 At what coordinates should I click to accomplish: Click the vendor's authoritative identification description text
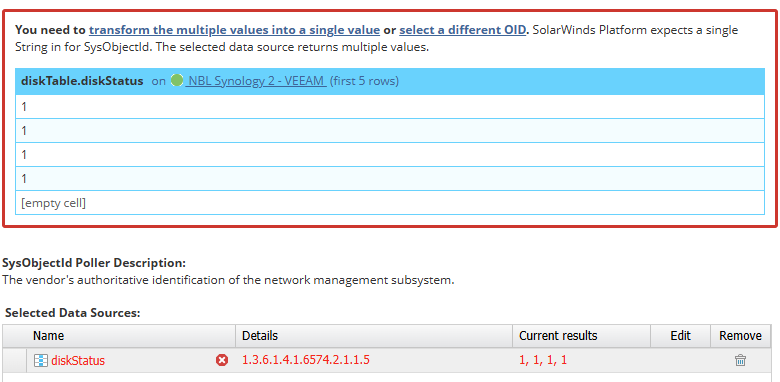228,280
